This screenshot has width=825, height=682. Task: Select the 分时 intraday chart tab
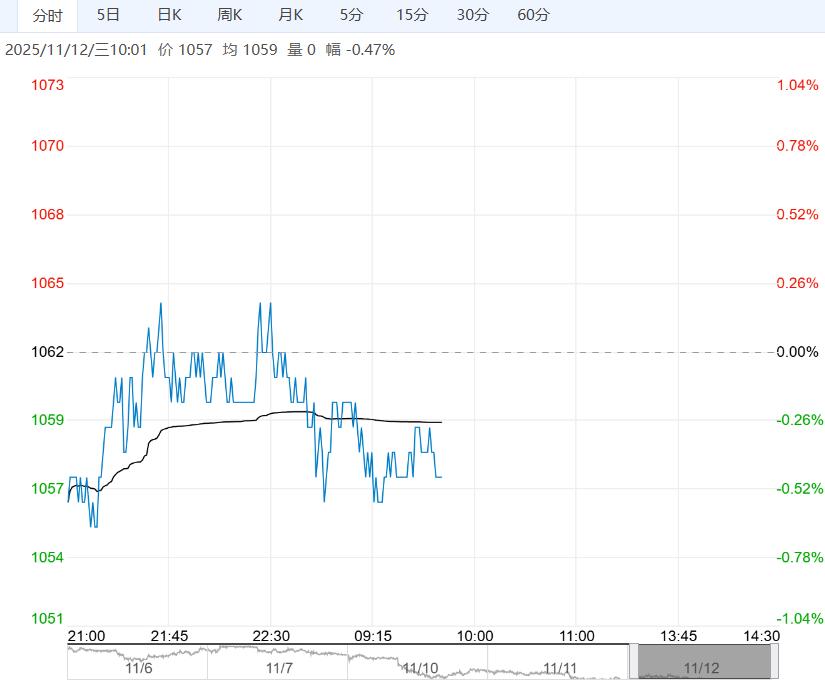pos(47,15)
